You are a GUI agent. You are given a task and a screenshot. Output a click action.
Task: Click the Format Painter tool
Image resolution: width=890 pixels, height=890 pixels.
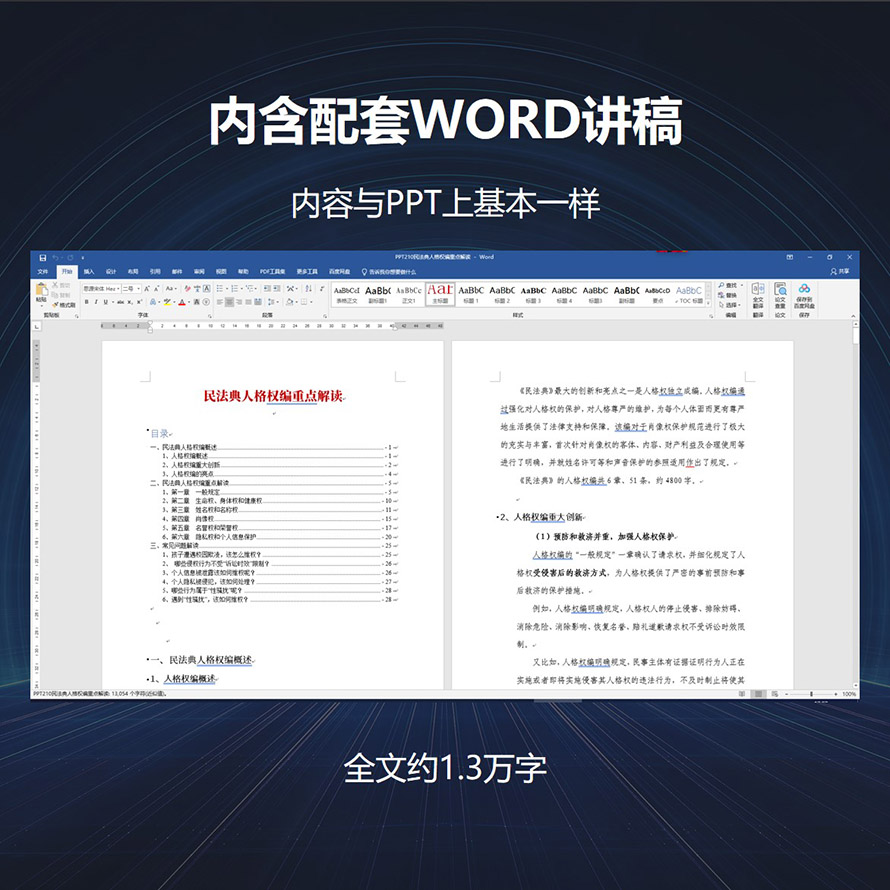click(64, 305)
